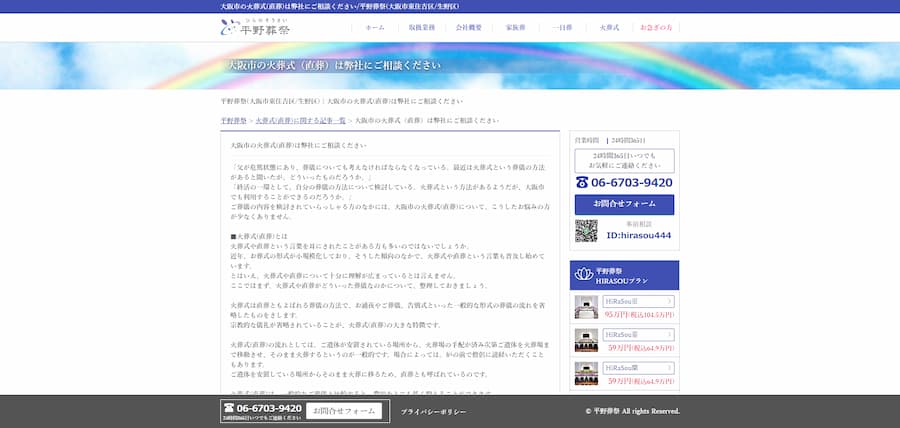The width and height of the screenshot is (900, 428).
Task: Go to the 会社概要 page
Action: pos(468,28)
